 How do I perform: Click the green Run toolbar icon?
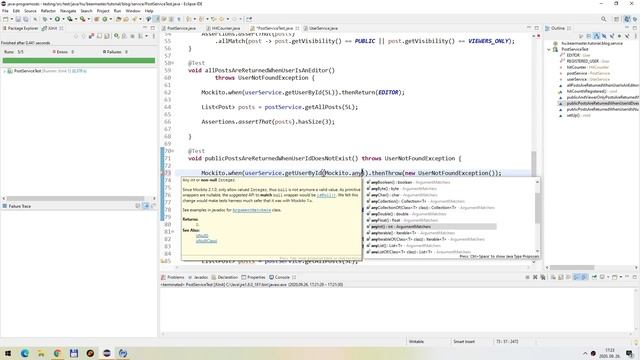pos(57,19)
